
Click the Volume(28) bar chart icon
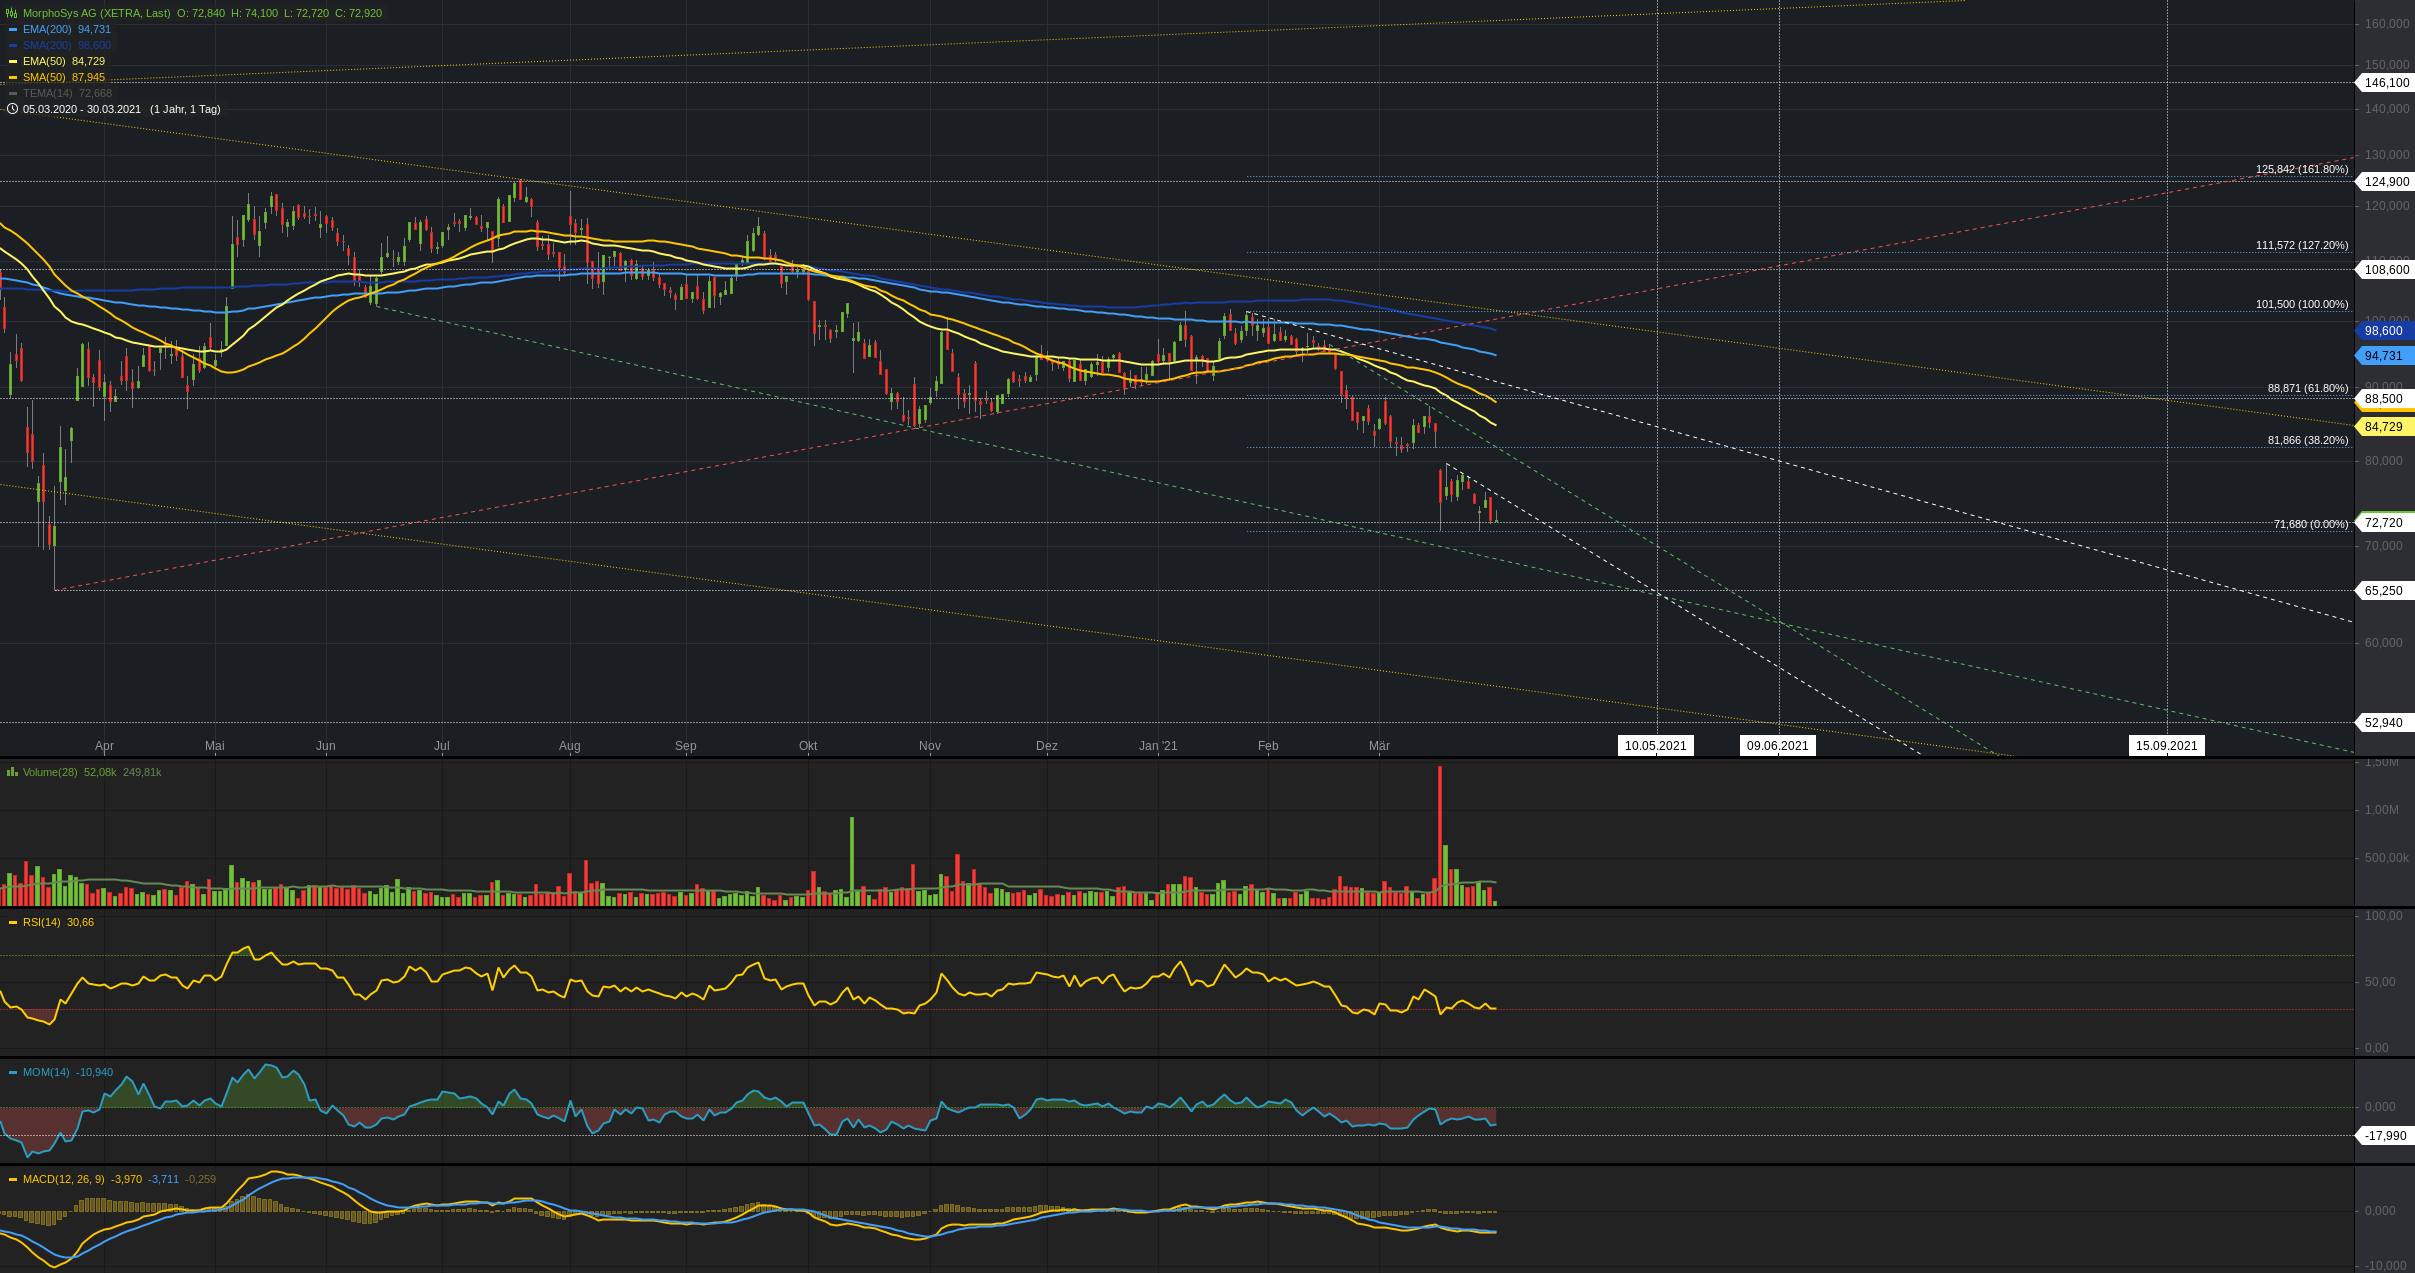coord(12,772)
